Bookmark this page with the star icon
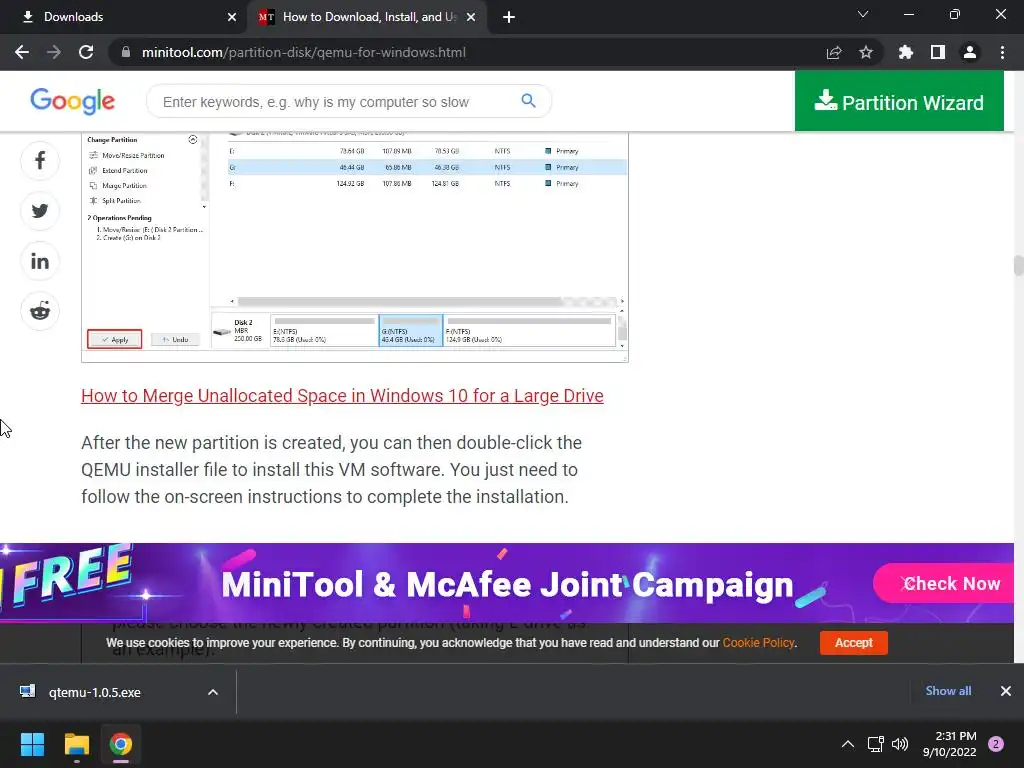Viewport: 1024px width, 768px height. 866,52
